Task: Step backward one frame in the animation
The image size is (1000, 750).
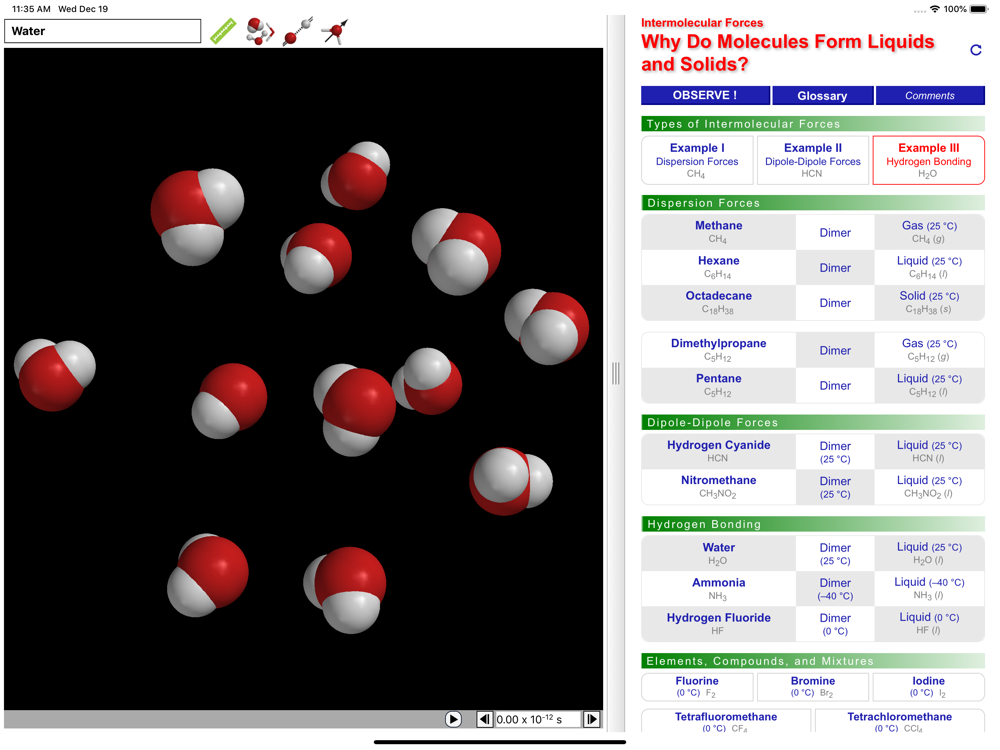Action: (484, 719)
